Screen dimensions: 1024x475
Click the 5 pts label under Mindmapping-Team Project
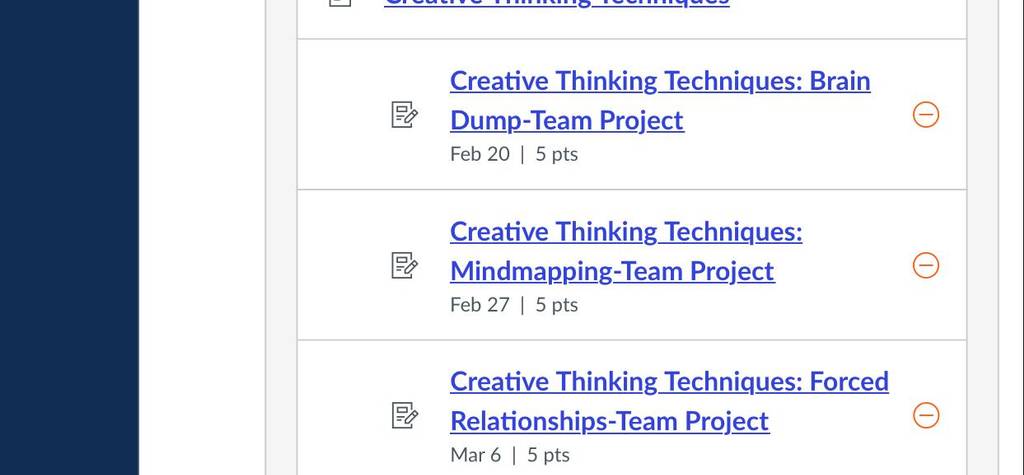[x=556, y=305]
